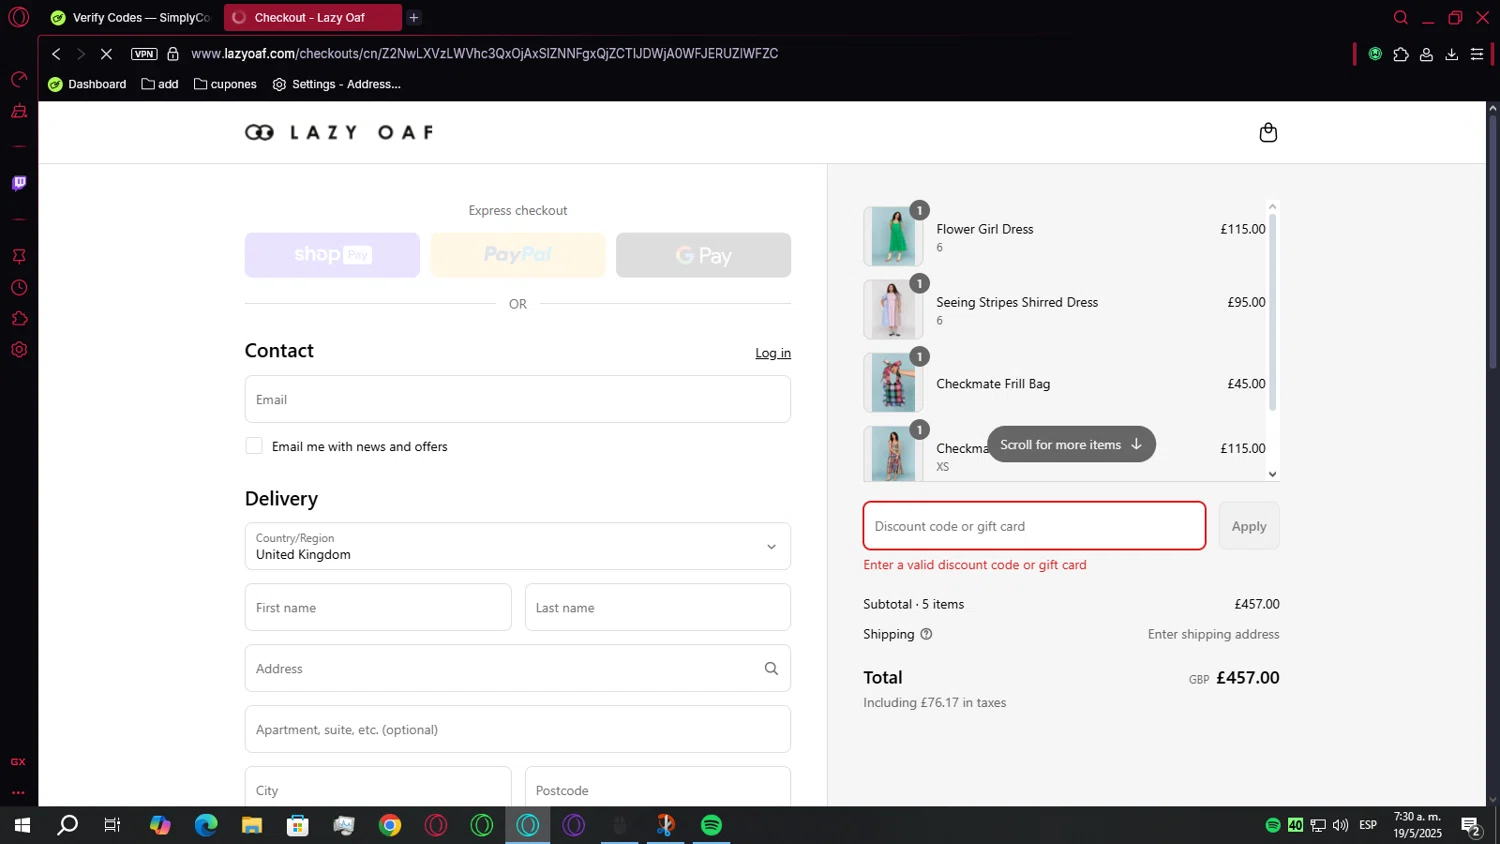The image size is (1500, 844).
Task: Click the page vertical scrollbar thumb
Action: click(x=1492, y=243)
